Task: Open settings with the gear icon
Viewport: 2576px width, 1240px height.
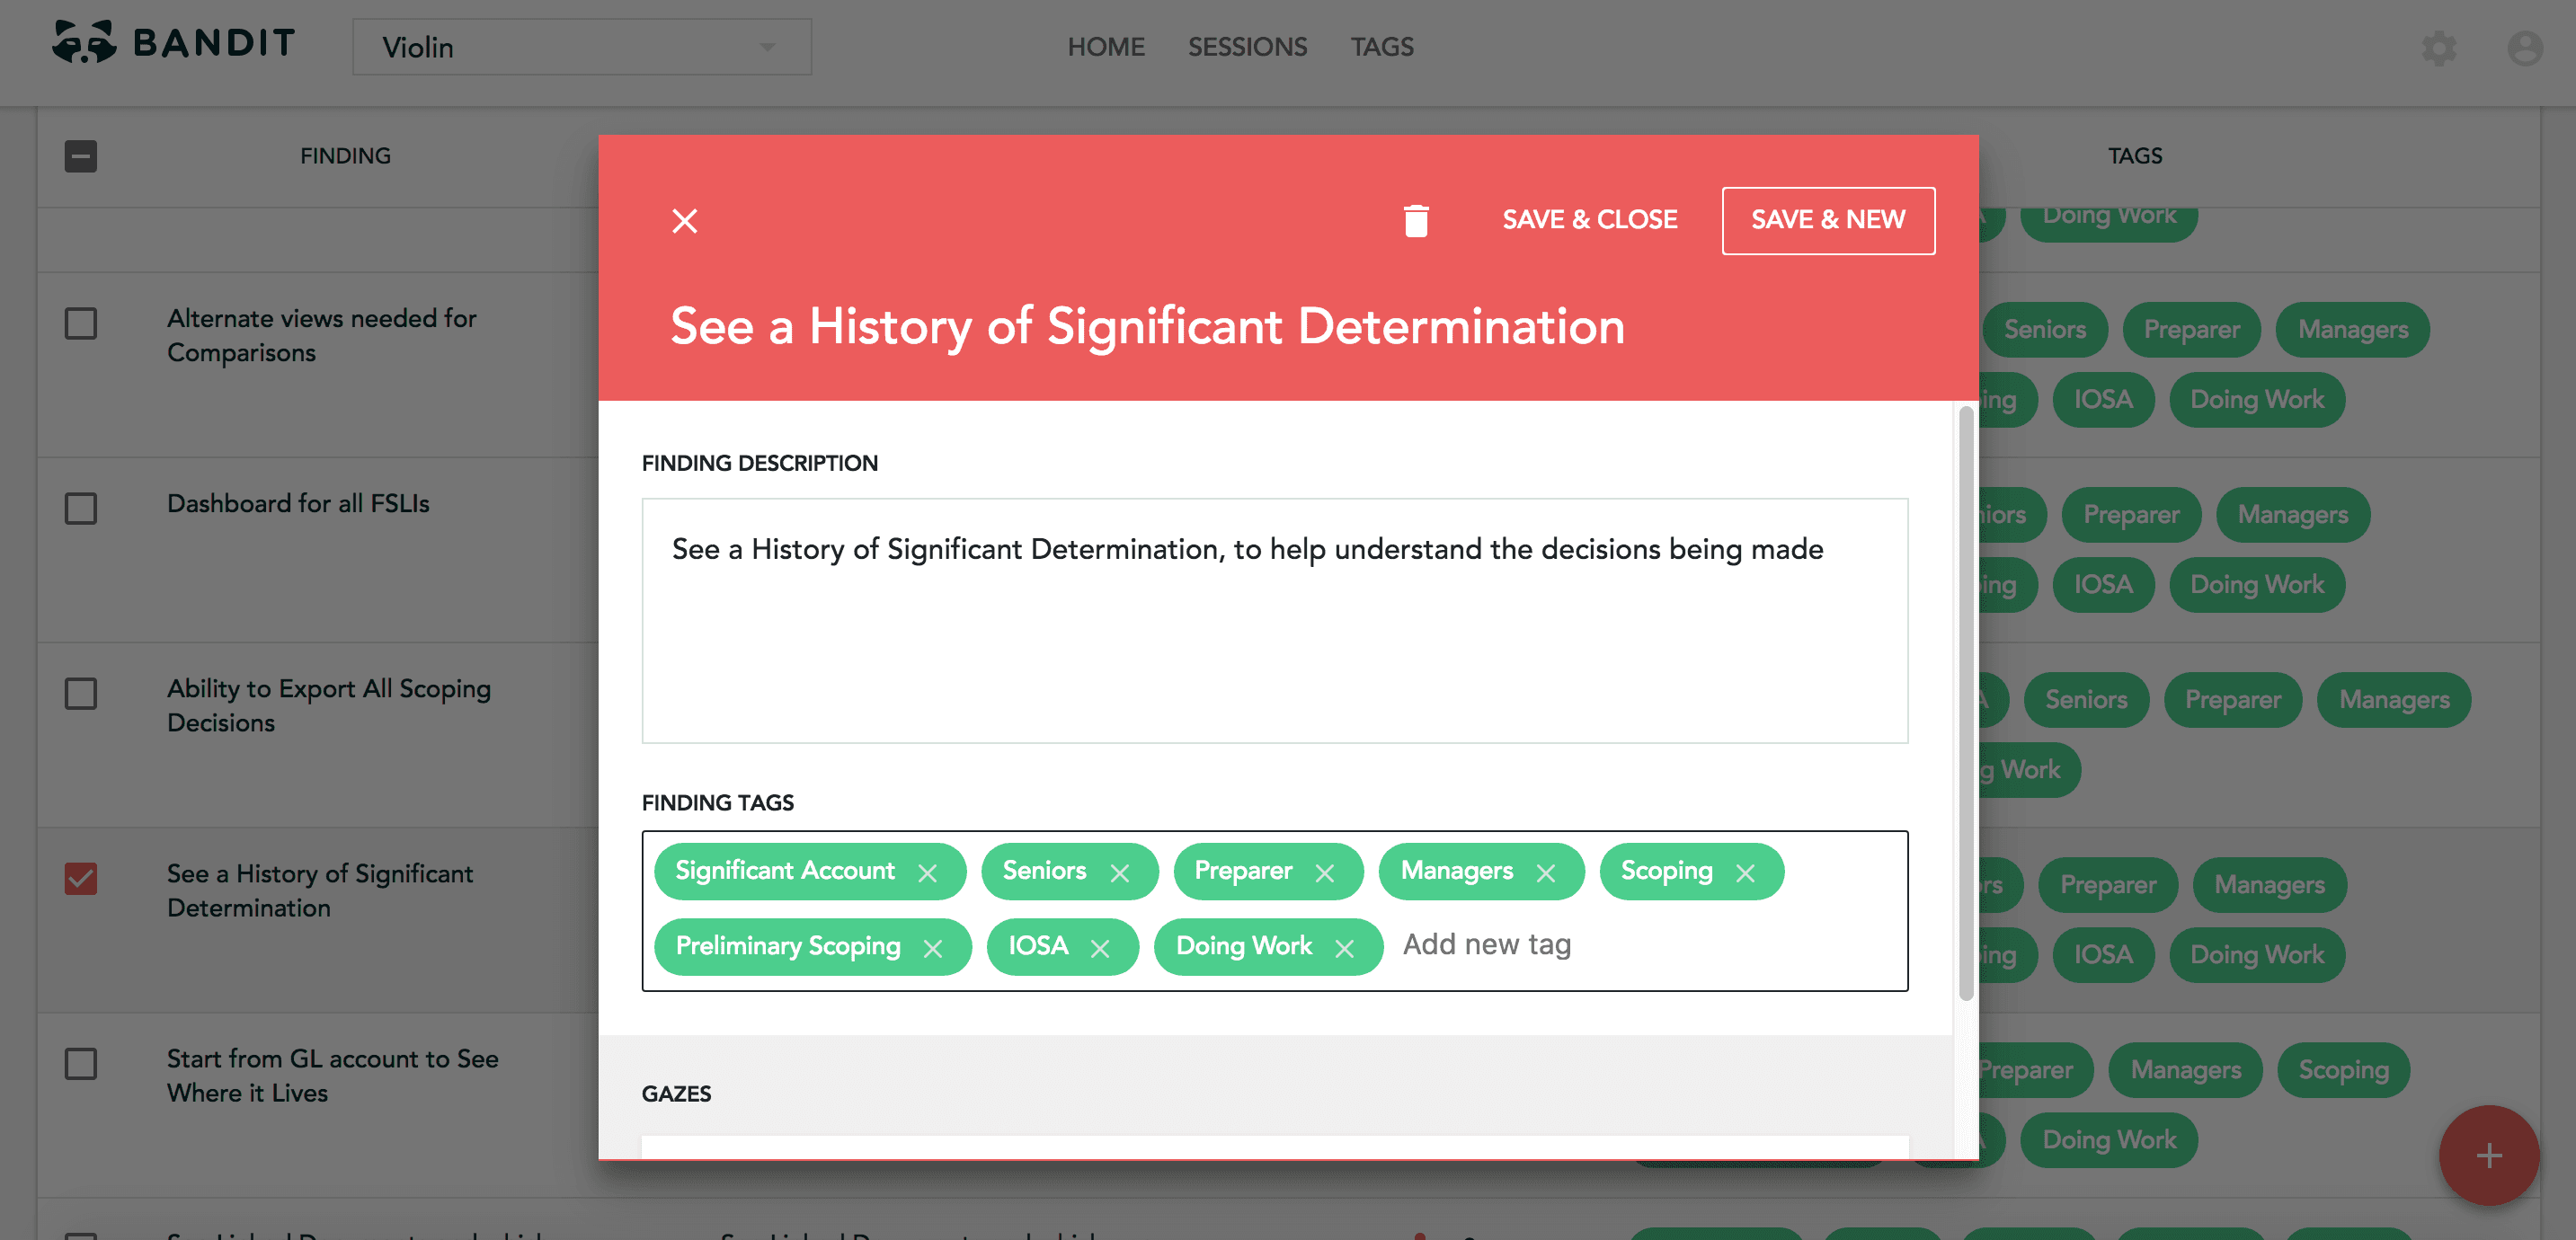Action: (x=2439, y=48)
